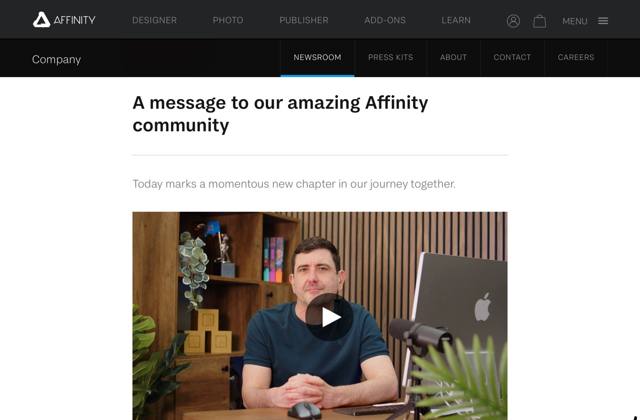Open the Careers tab
This screenshot has width=640, height=420.
(x=576, y=57)
